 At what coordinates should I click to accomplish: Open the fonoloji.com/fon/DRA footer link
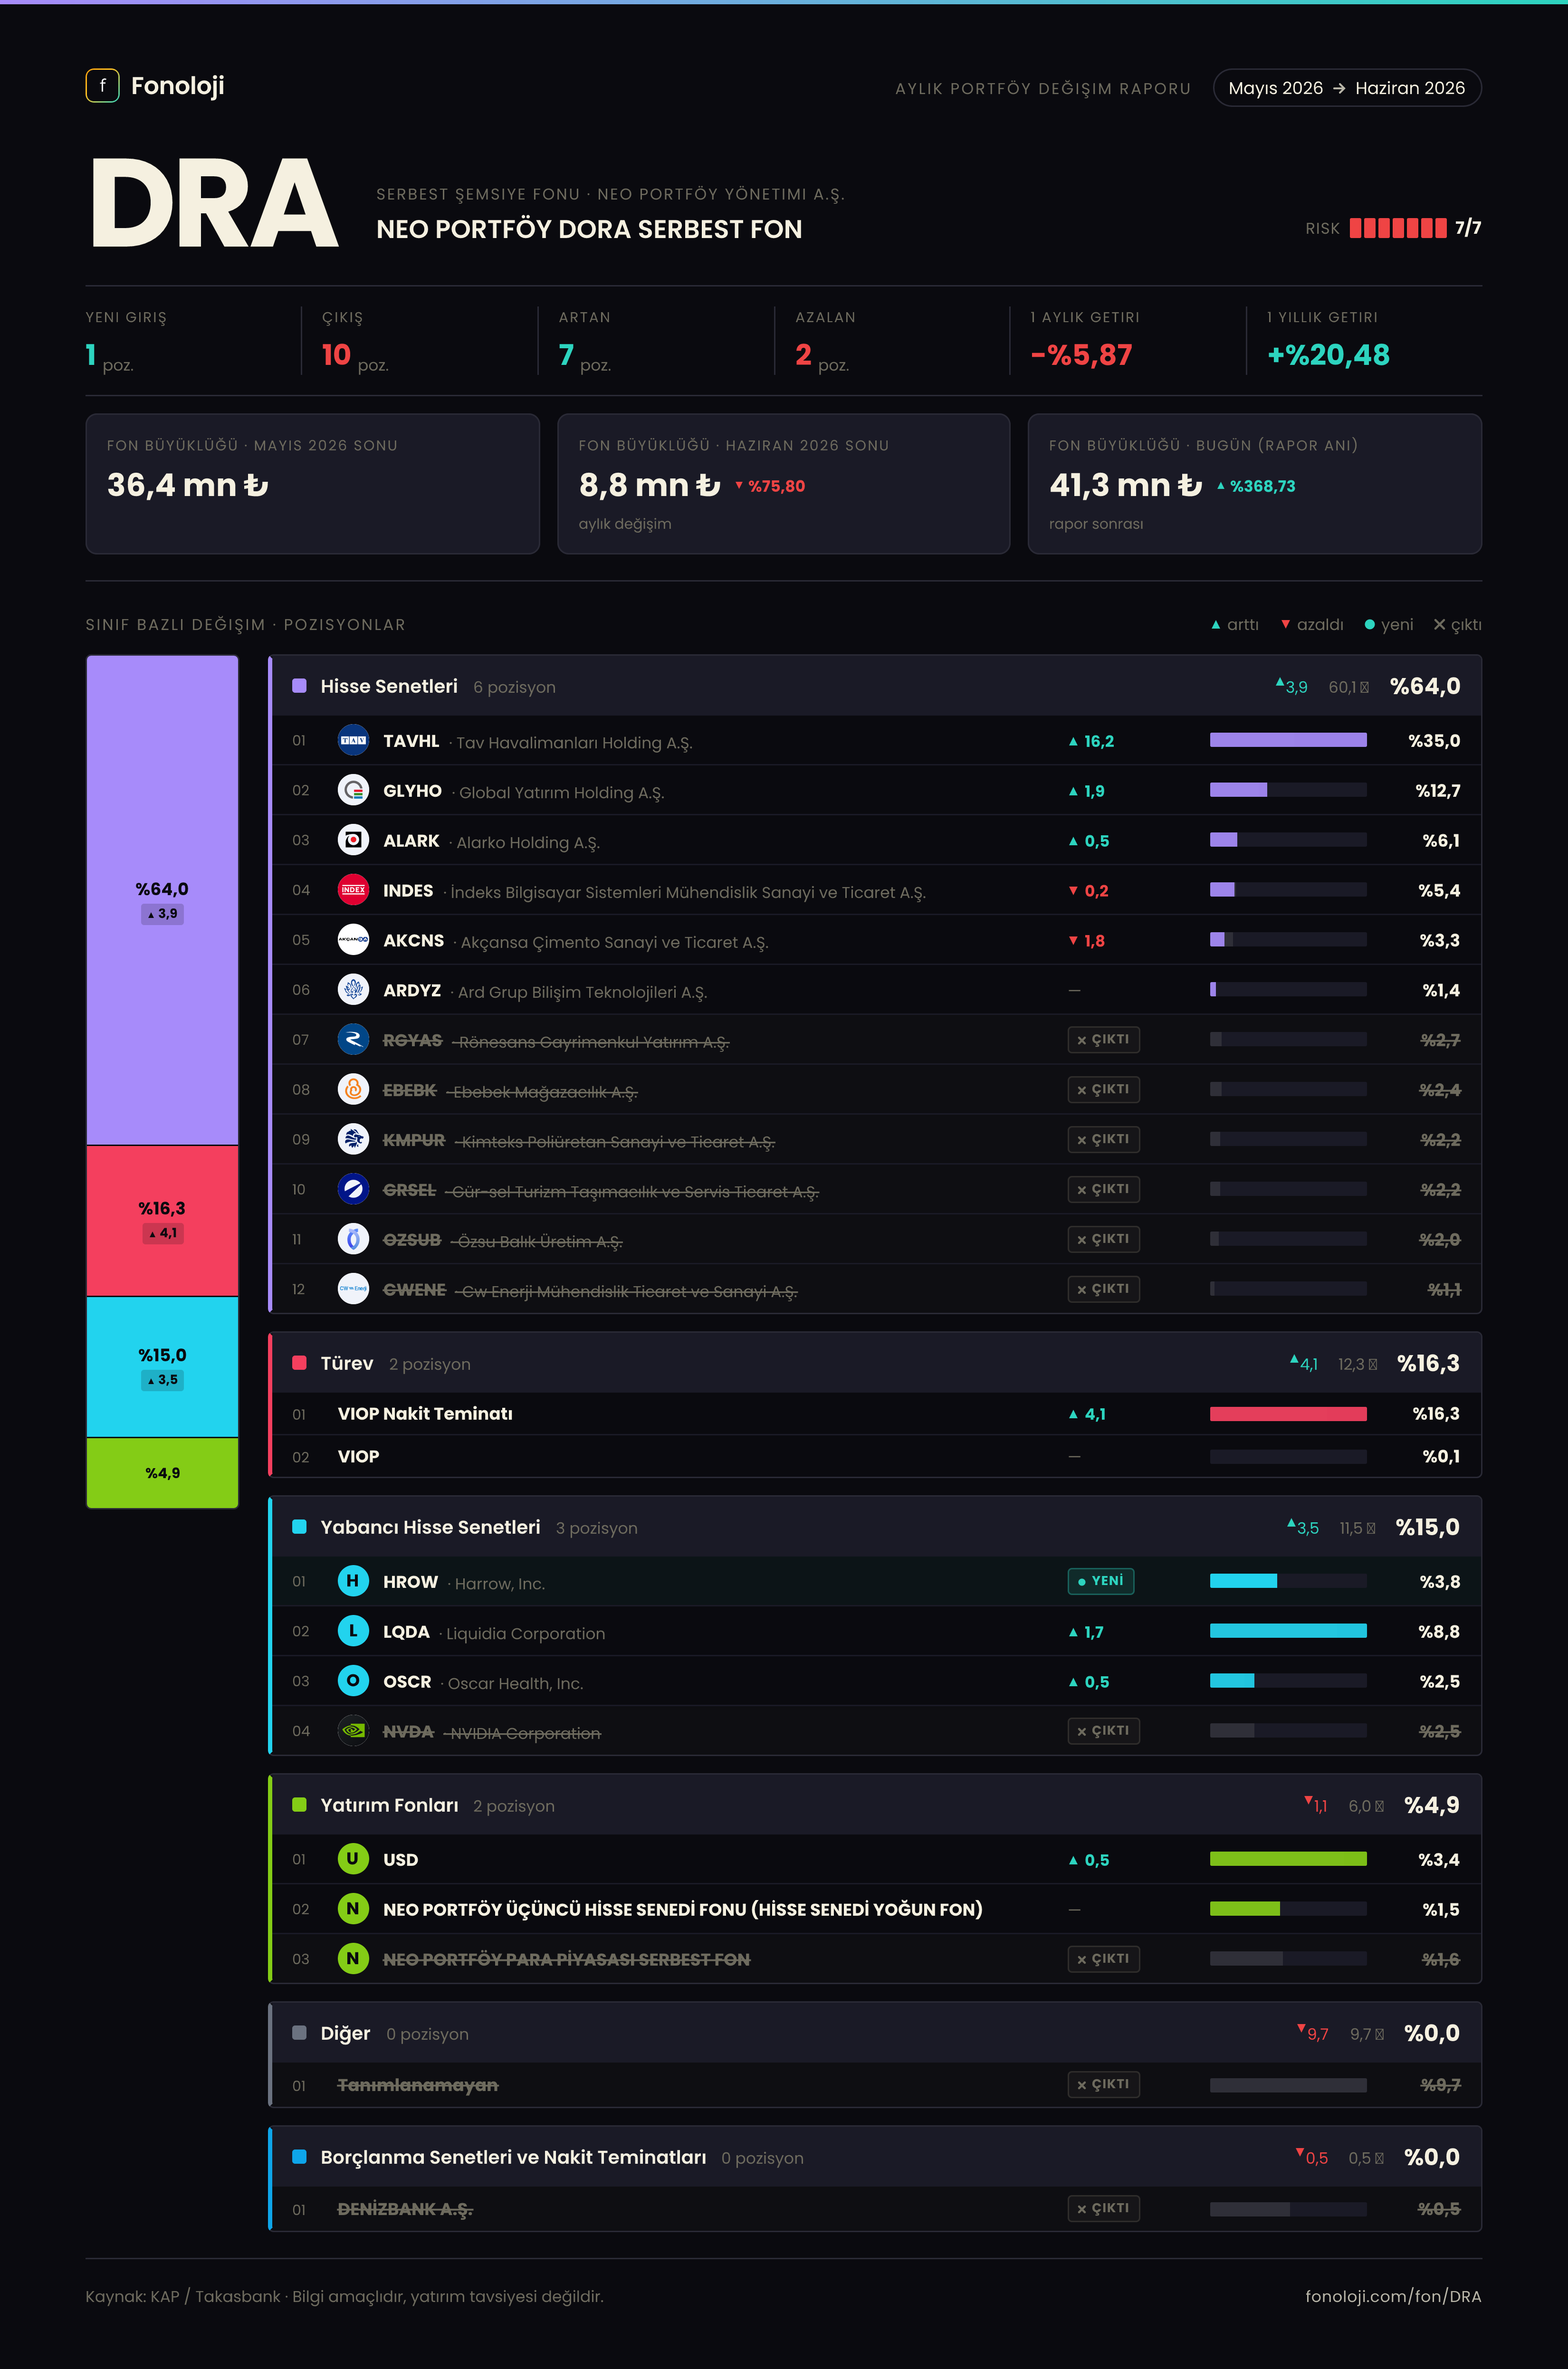point(1393,2296)
